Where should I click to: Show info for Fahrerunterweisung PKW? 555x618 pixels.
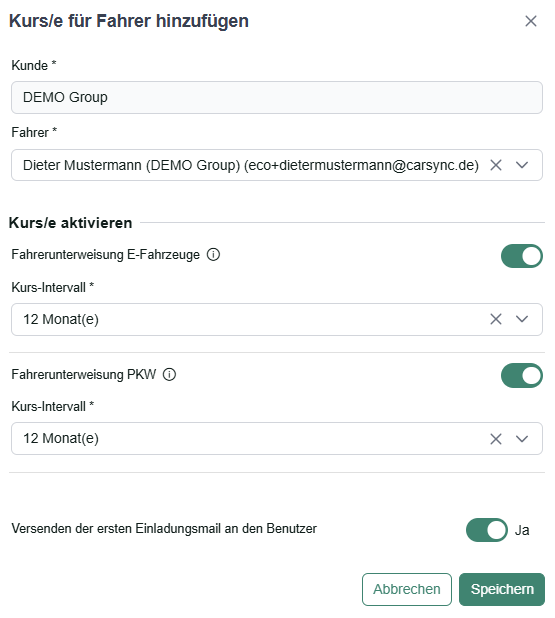pyautogui.click(x=169, y=374)
